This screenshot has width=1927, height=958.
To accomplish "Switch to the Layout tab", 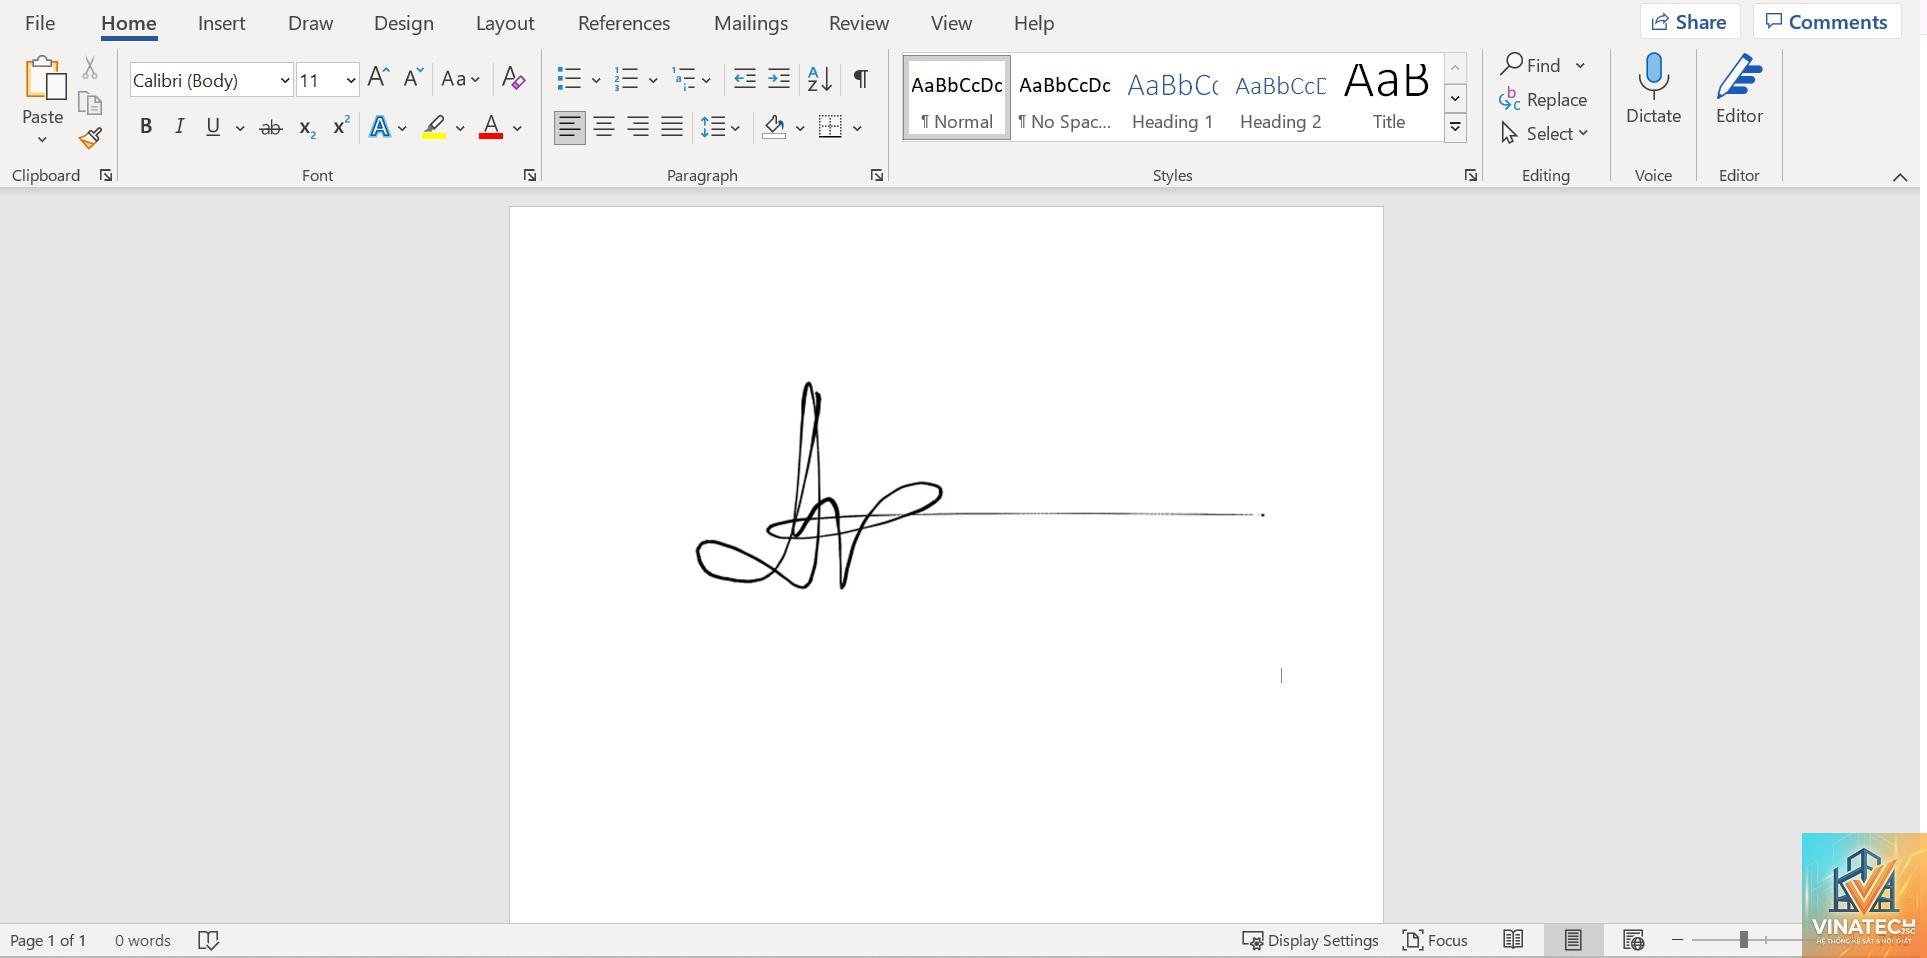I will coord(505,22).
